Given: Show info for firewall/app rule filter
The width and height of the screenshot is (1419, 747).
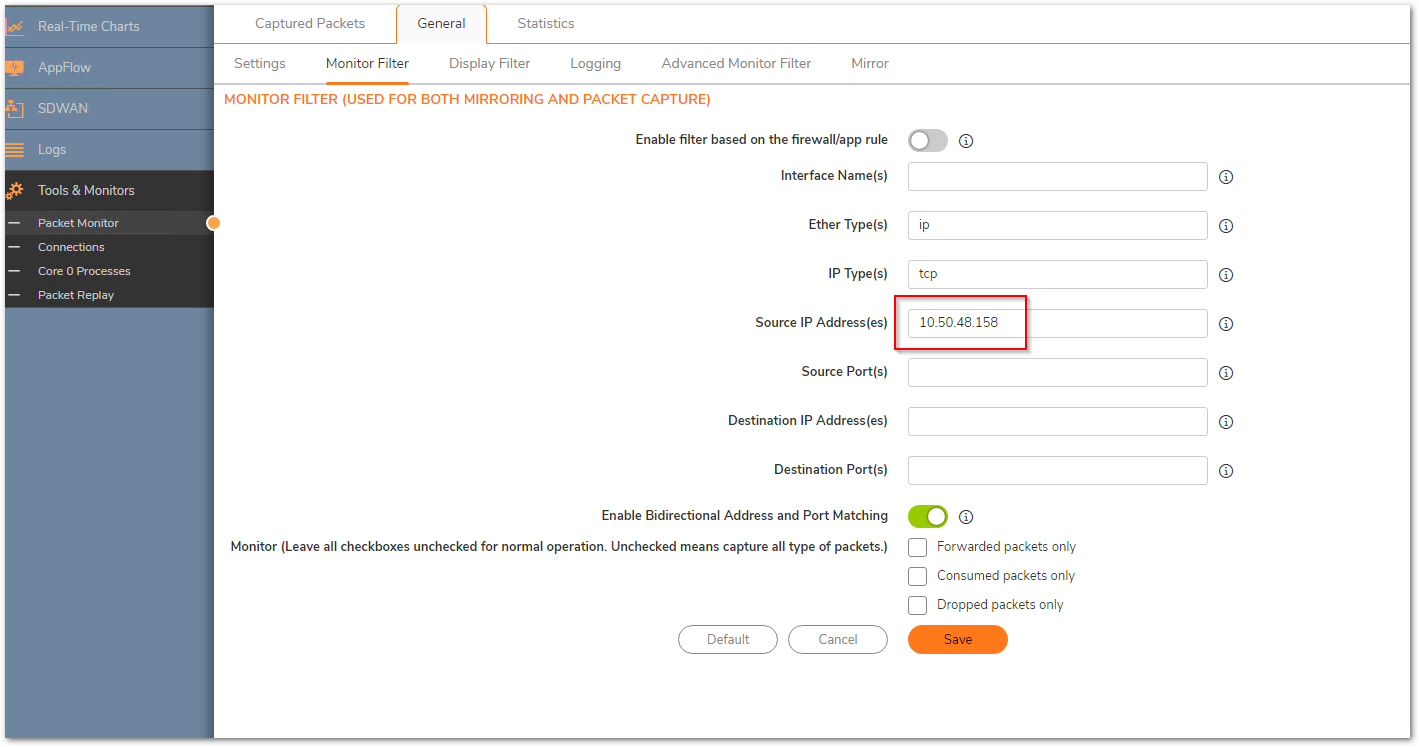Looking at the screenshot, I should click(x=966, y=141).
